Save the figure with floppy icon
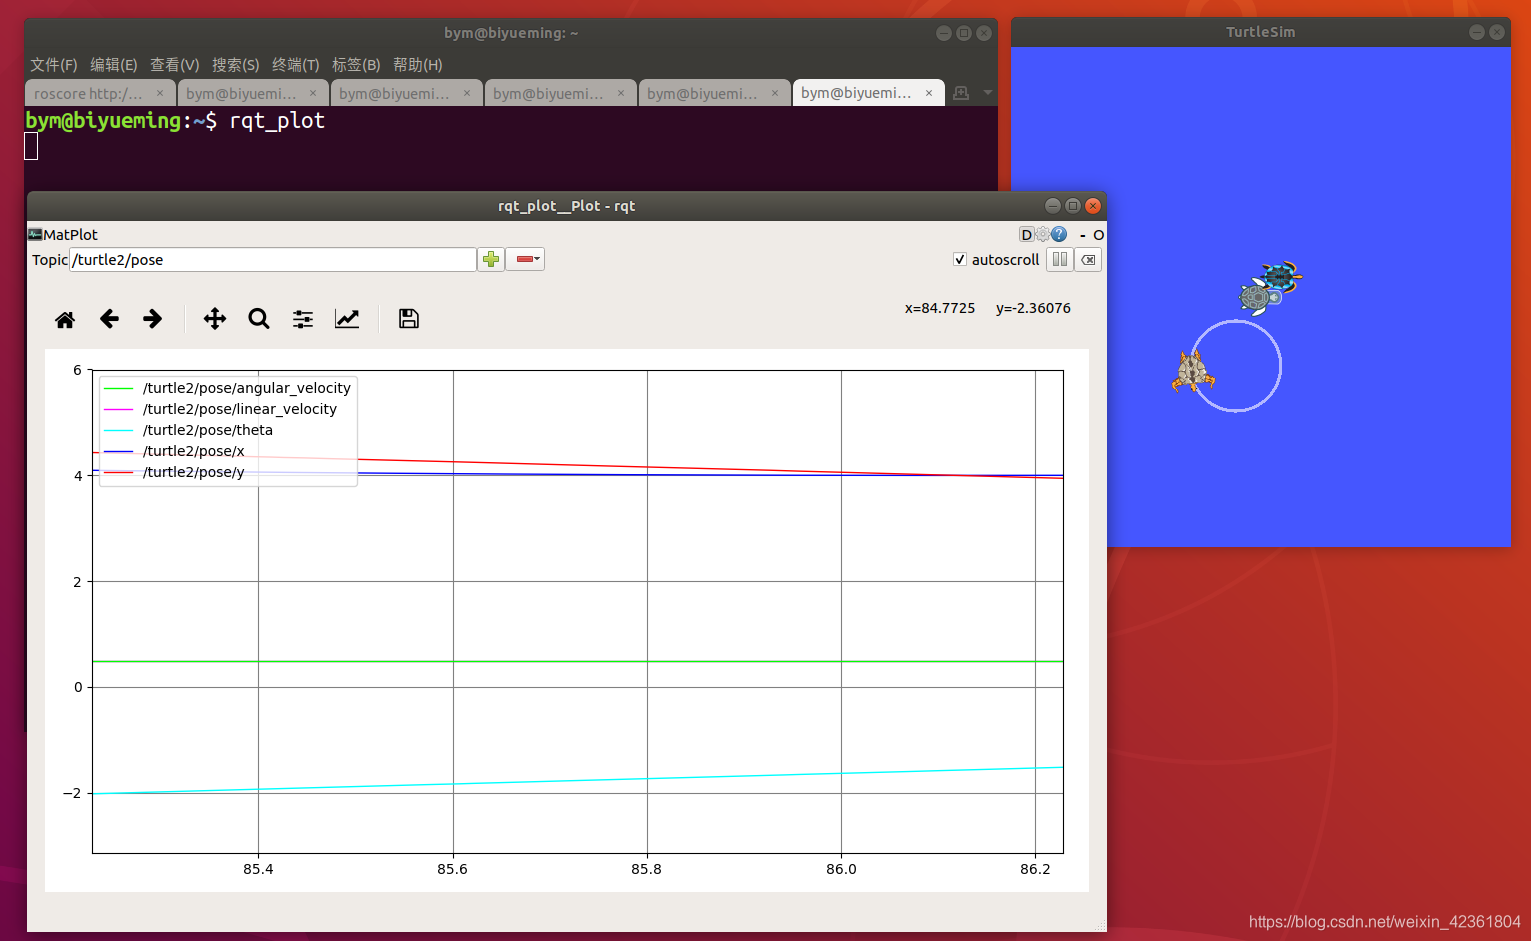This screenshot has height=941, width=1531. (408, 319)
